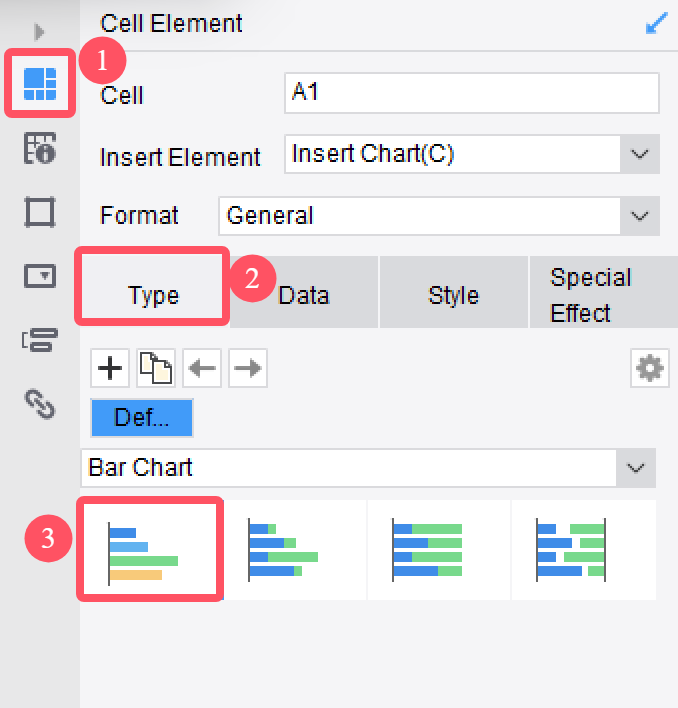678x708 pixels.
Task: Open the Cell Element panel icon
Action: click(x=39, y=82)
